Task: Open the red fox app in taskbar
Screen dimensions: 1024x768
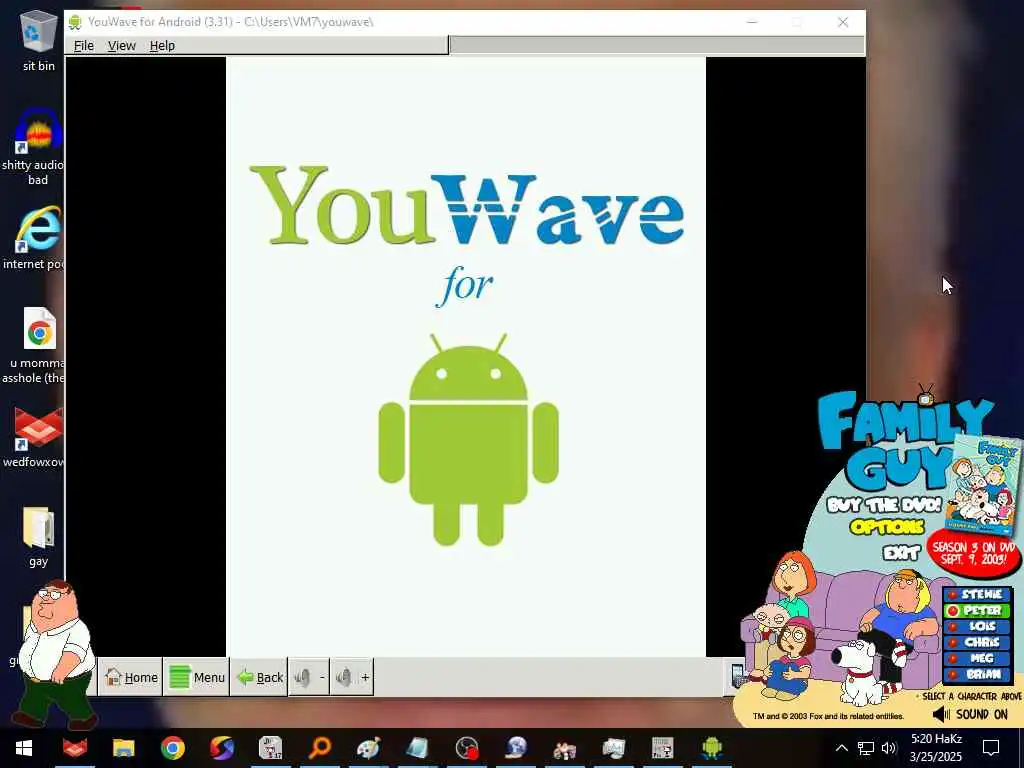Action: click(74, 748)
